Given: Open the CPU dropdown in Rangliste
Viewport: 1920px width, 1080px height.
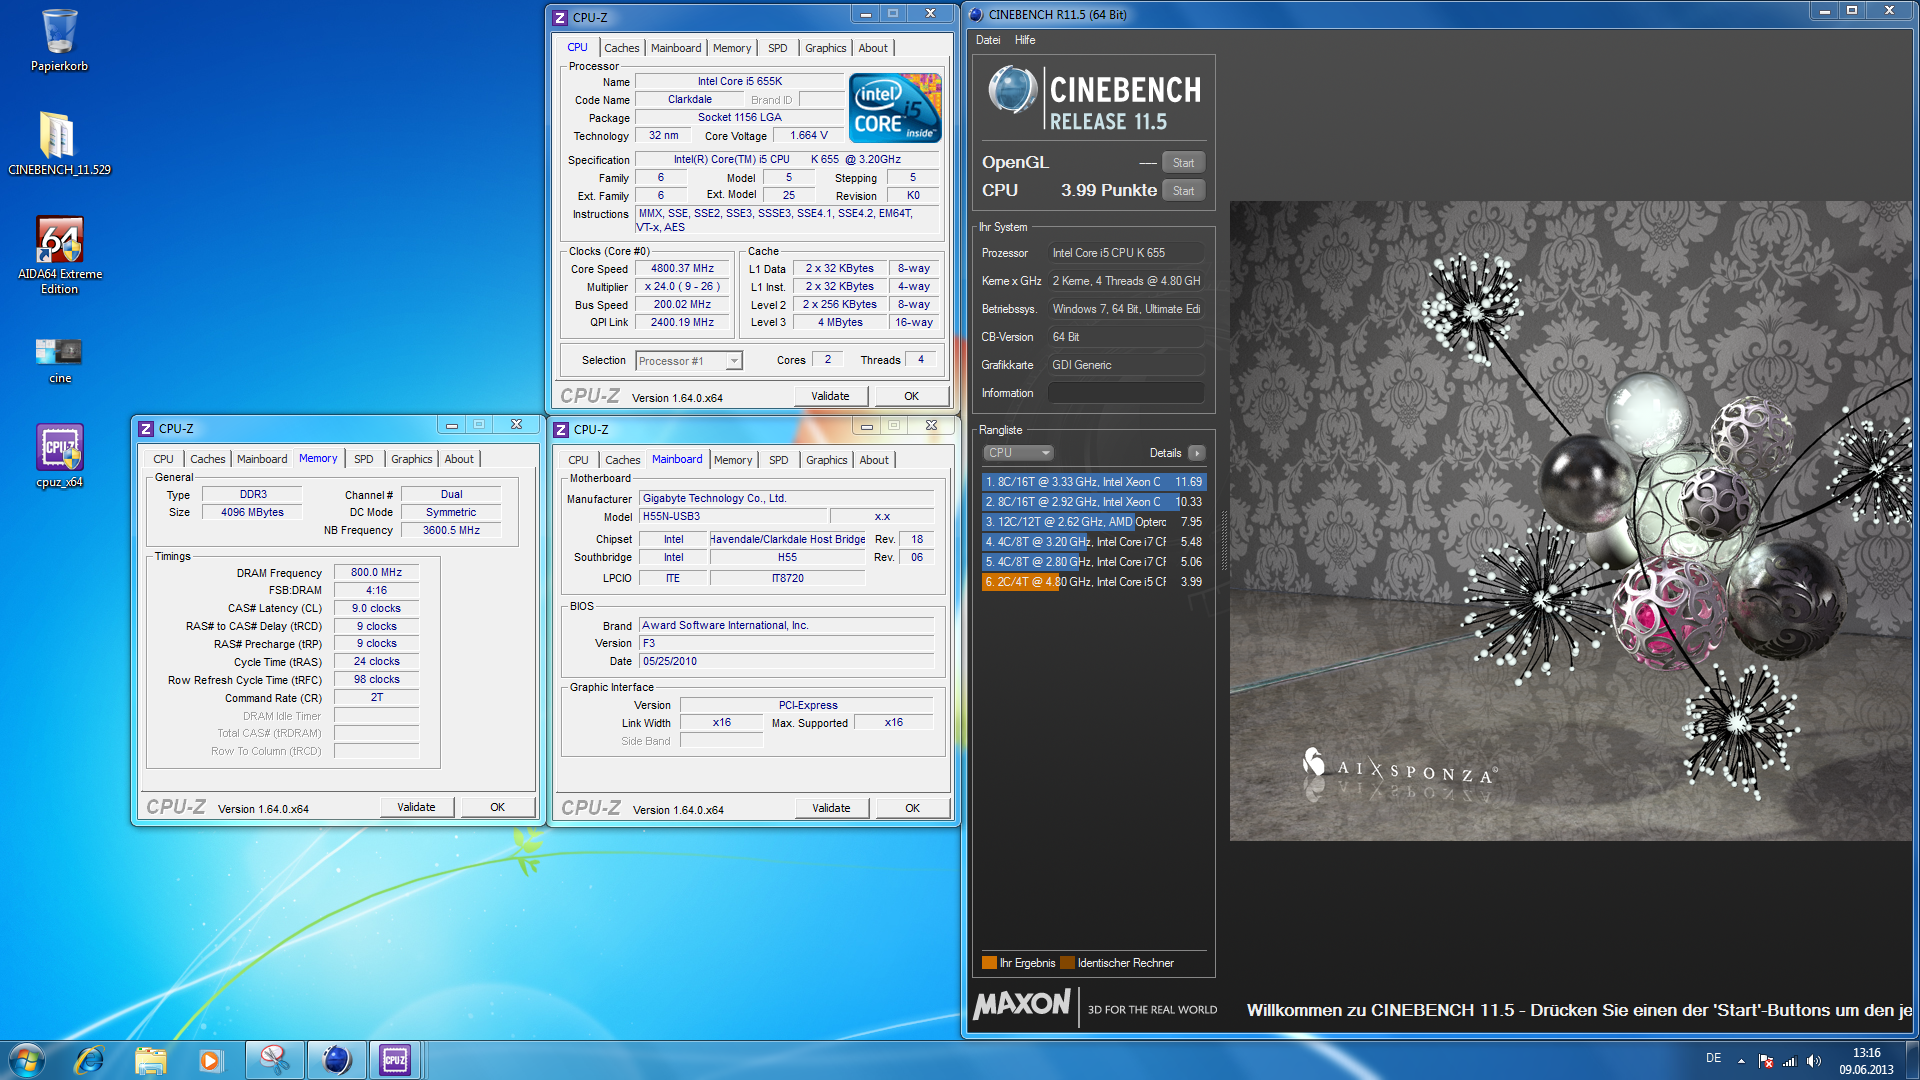Looking at the screenshot, I should pyautogui.click(x=1018, y=453).
